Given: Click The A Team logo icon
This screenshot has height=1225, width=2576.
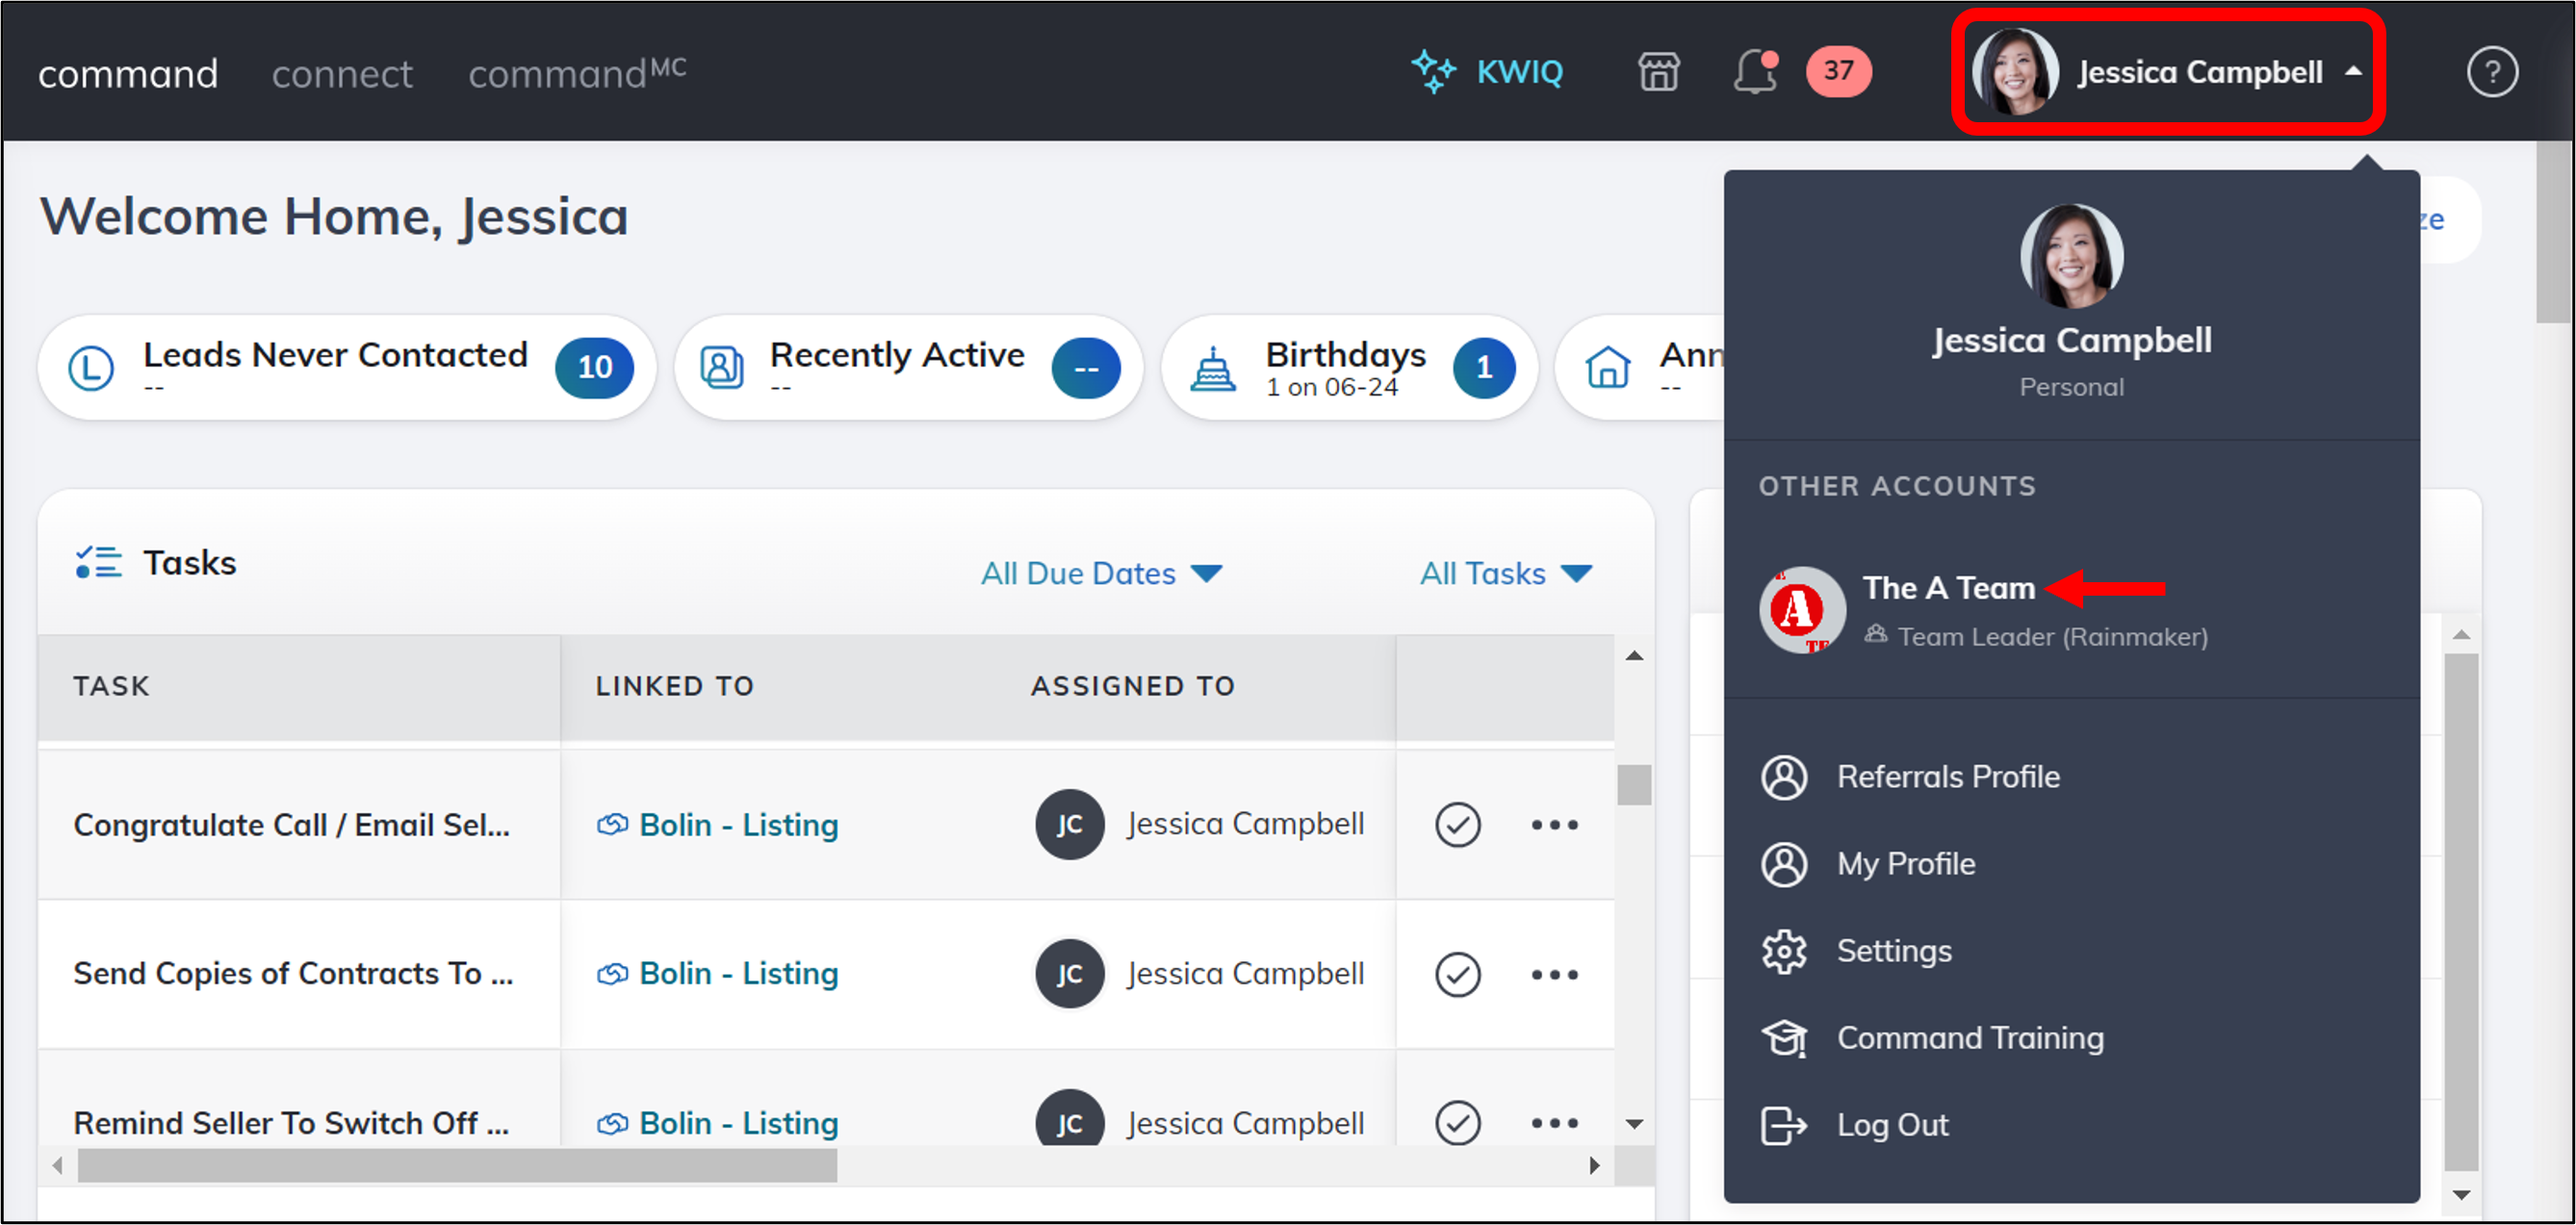Looking at the screenshot, I should 1802,610.
